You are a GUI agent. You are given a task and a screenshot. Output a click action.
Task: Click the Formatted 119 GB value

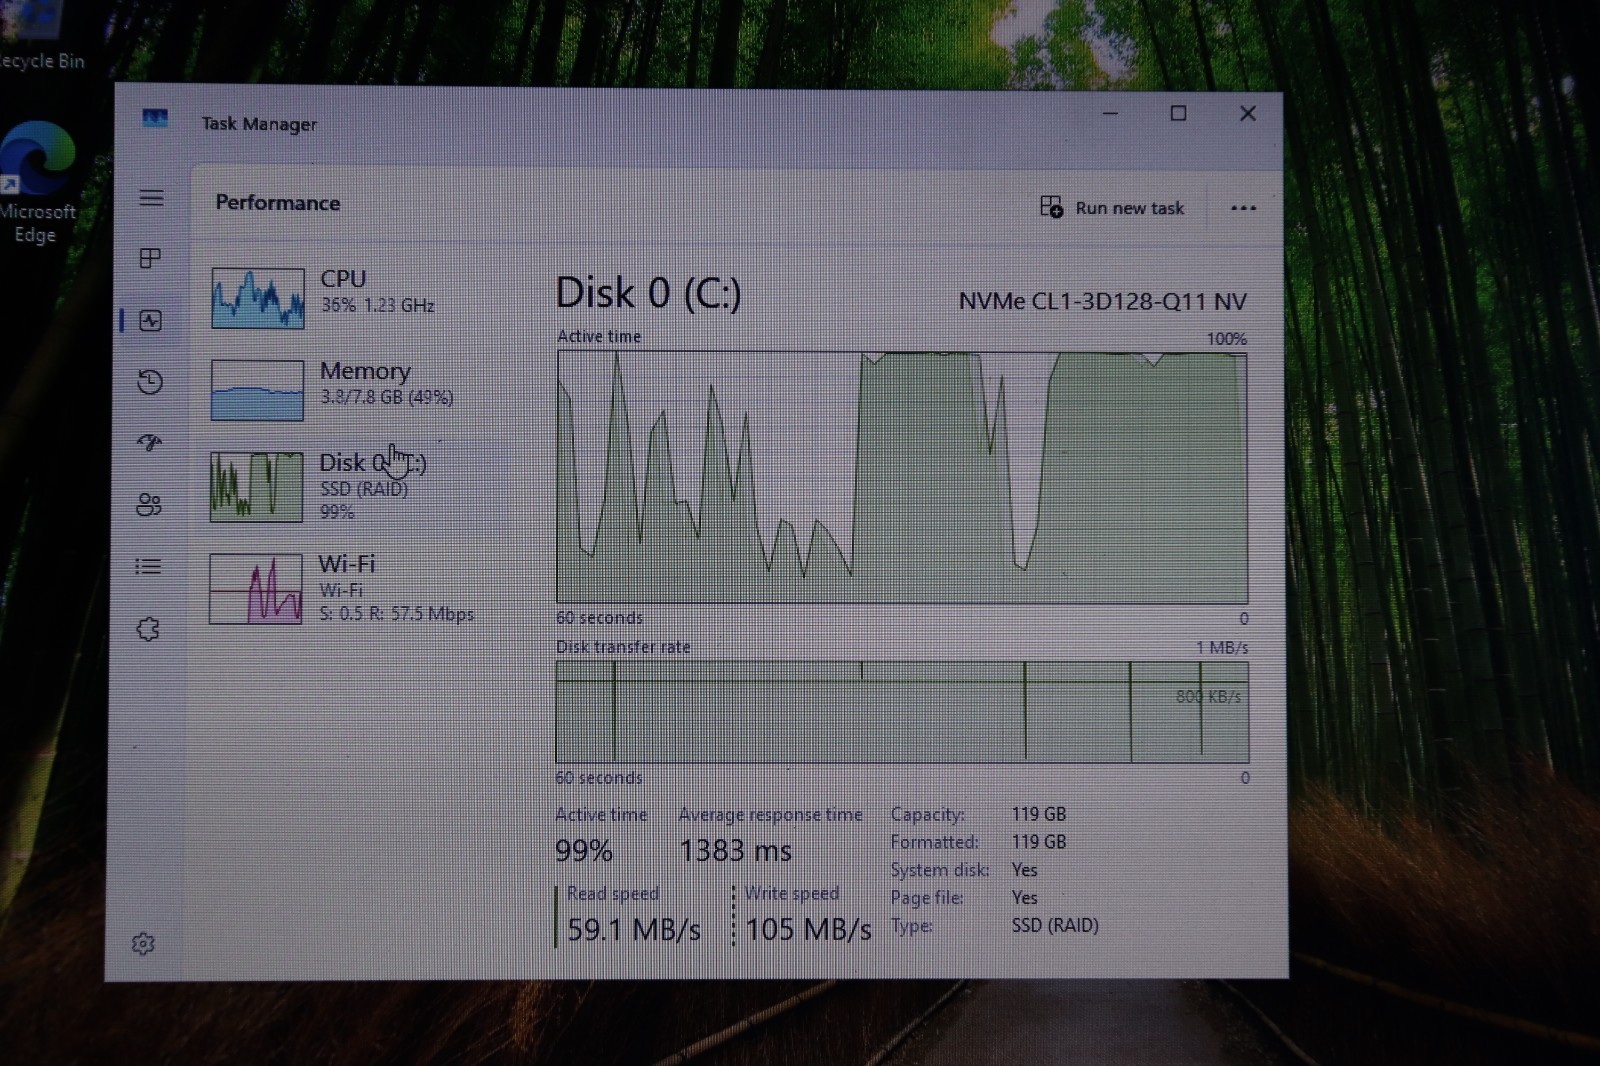click(x=1039, y=842)
